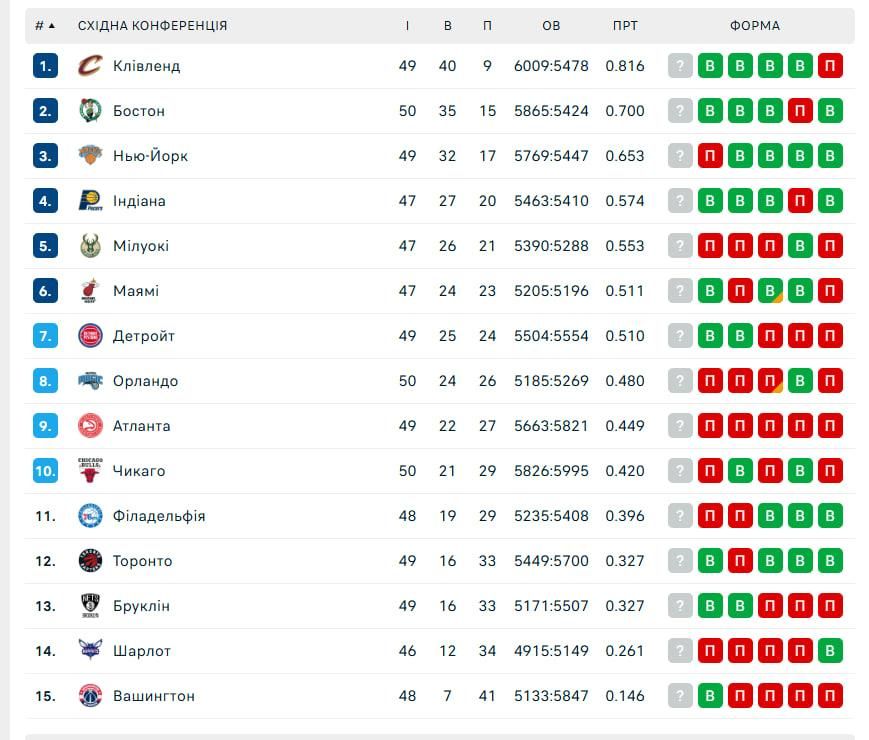Image resolution: width=869 pixels, height=740 pixels.
Task: Open the Філадельфія team link
Action: click(159, 516)
